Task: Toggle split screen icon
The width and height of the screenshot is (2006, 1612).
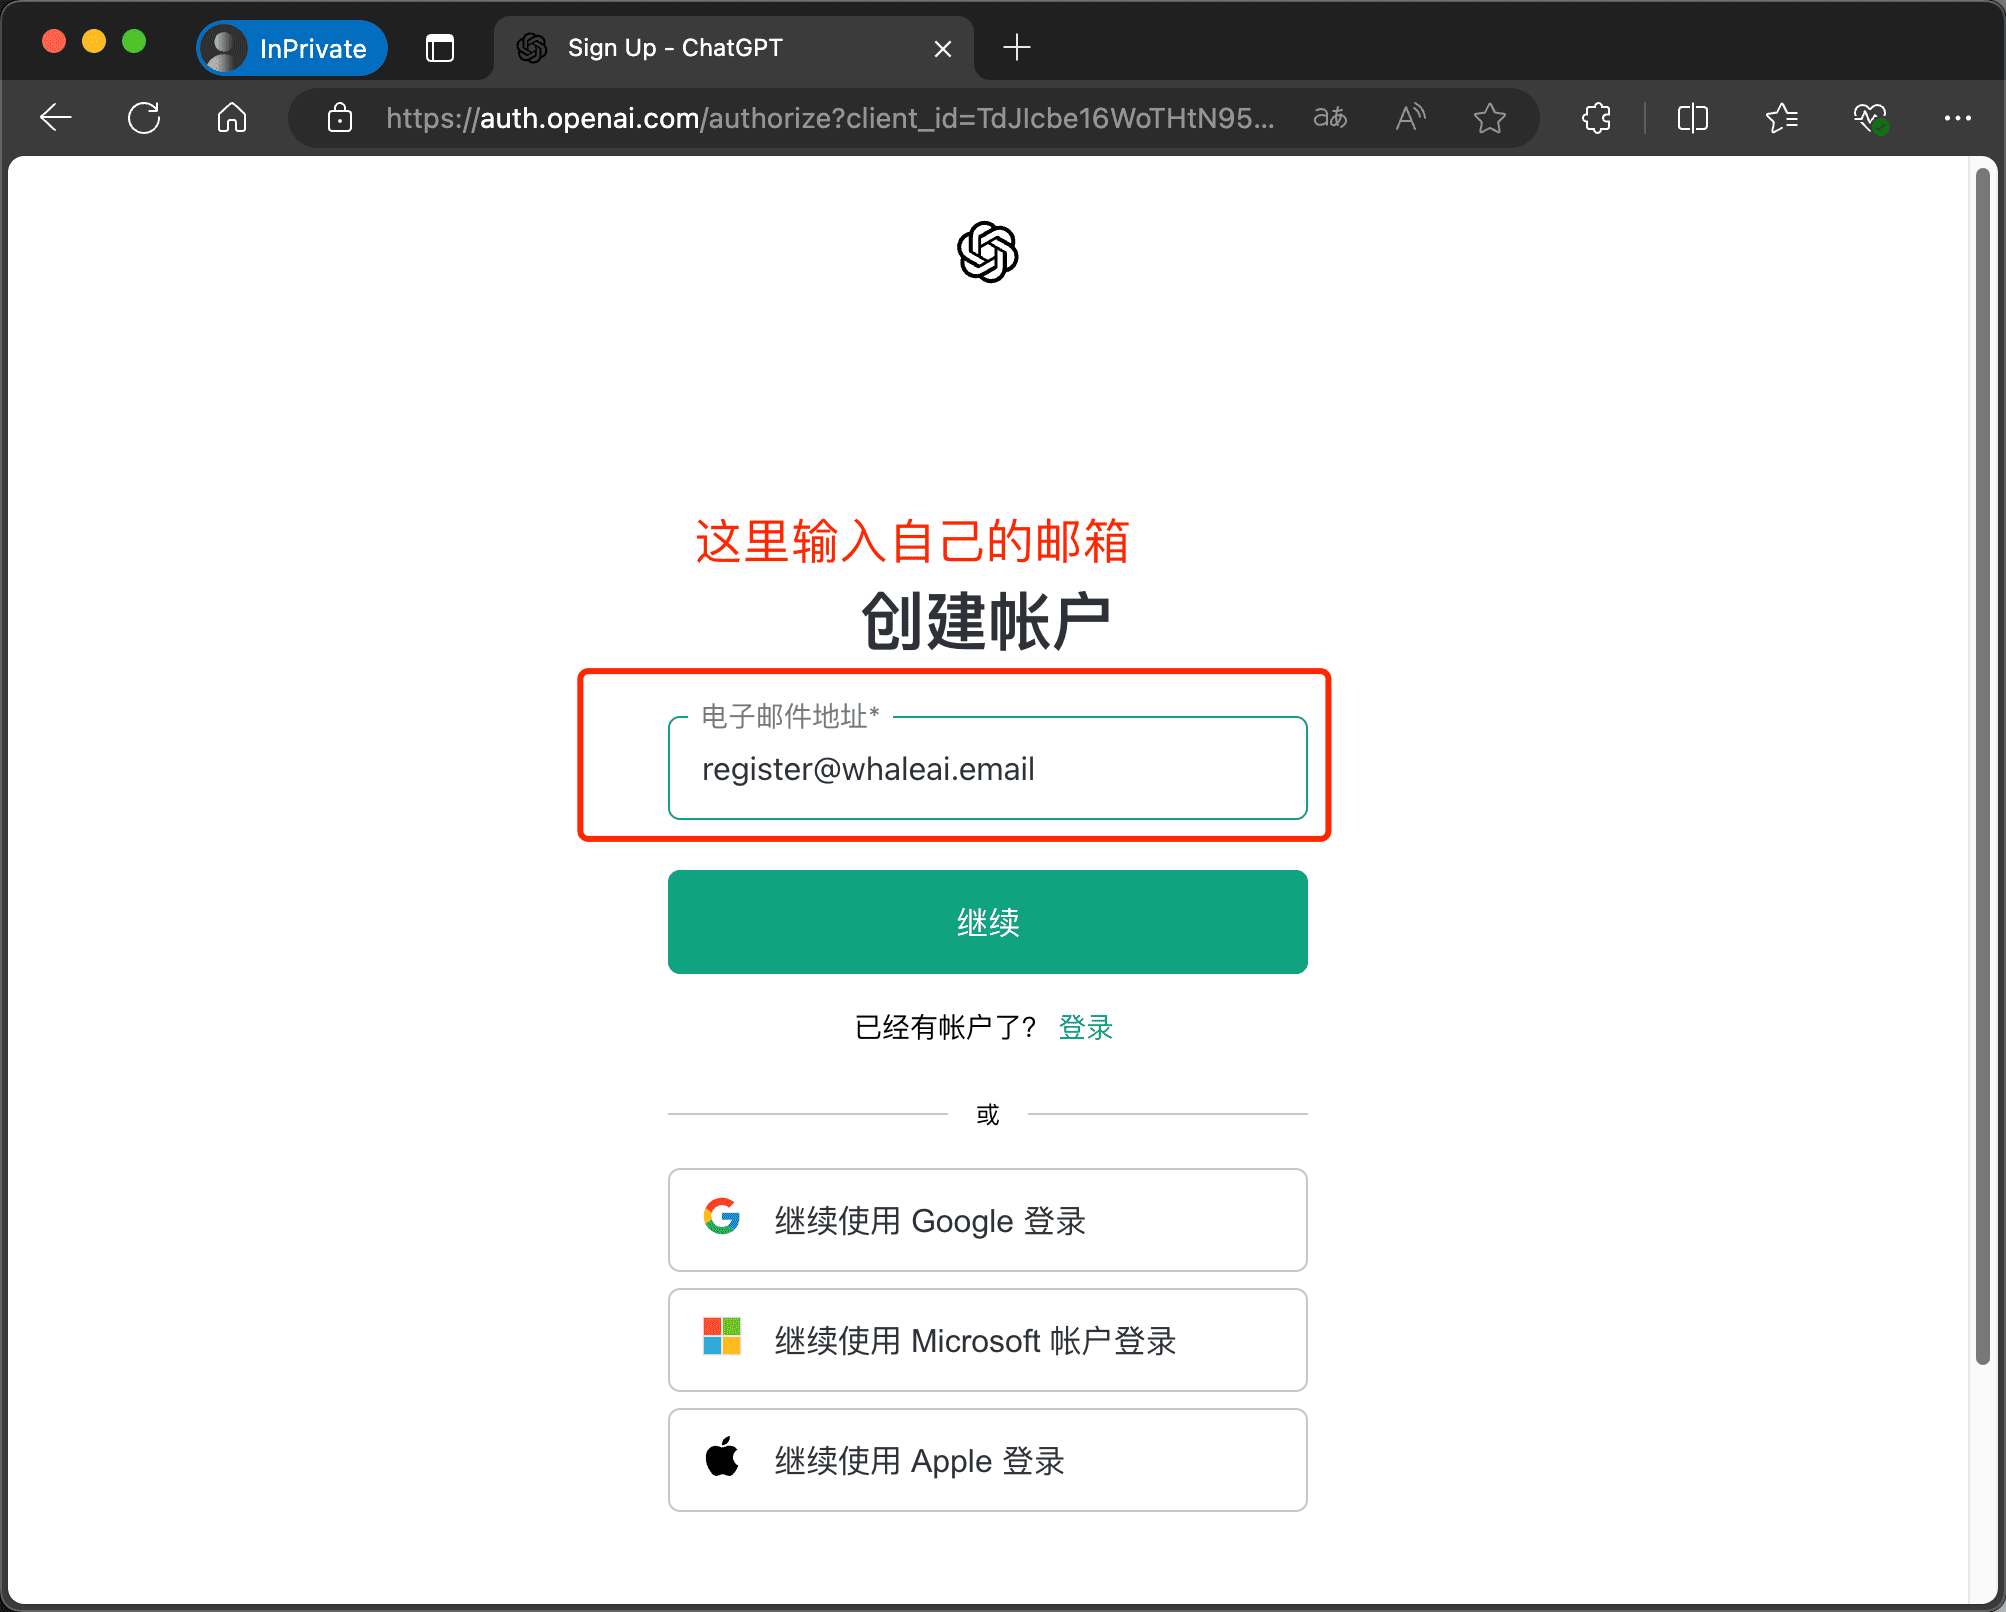Action: (x=1693, y=118)
